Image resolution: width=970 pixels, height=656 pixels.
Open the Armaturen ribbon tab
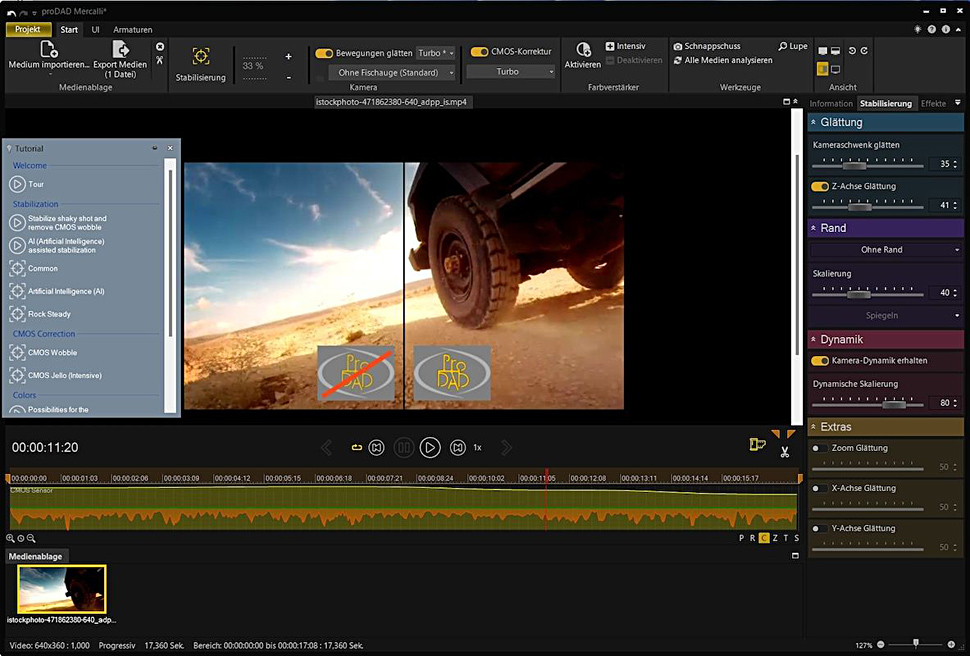pos(133,30)
